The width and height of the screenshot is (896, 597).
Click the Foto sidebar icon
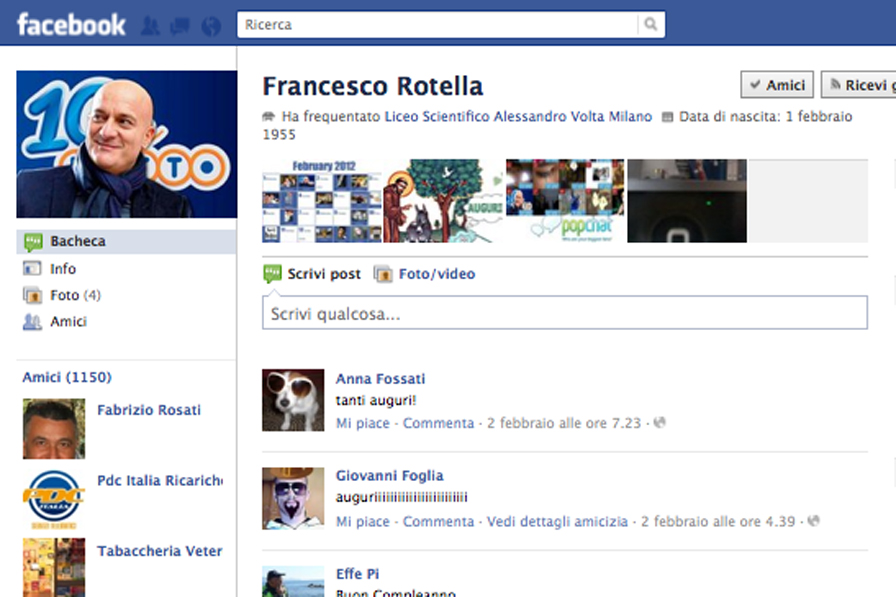pyautogui.click(x=32, y=295)
